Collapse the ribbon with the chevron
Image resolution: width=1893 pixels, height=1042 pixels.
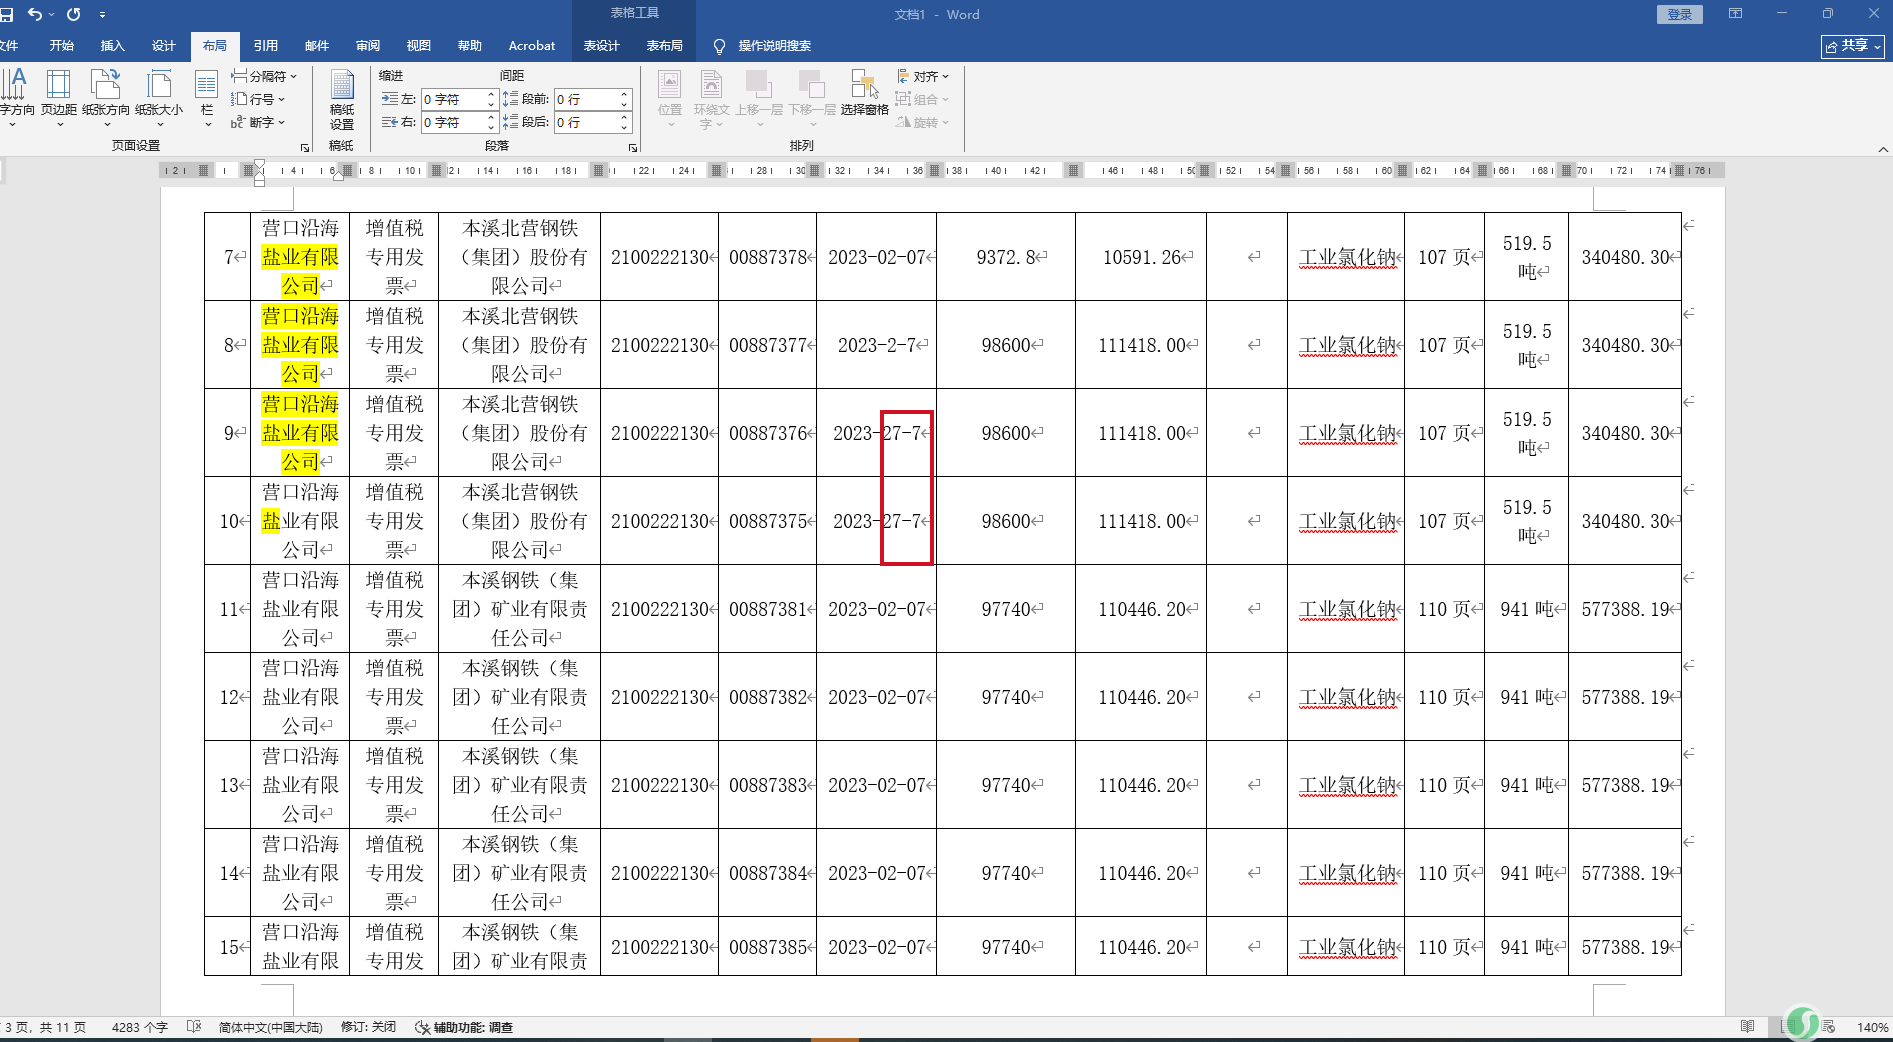pos(1883,149)
